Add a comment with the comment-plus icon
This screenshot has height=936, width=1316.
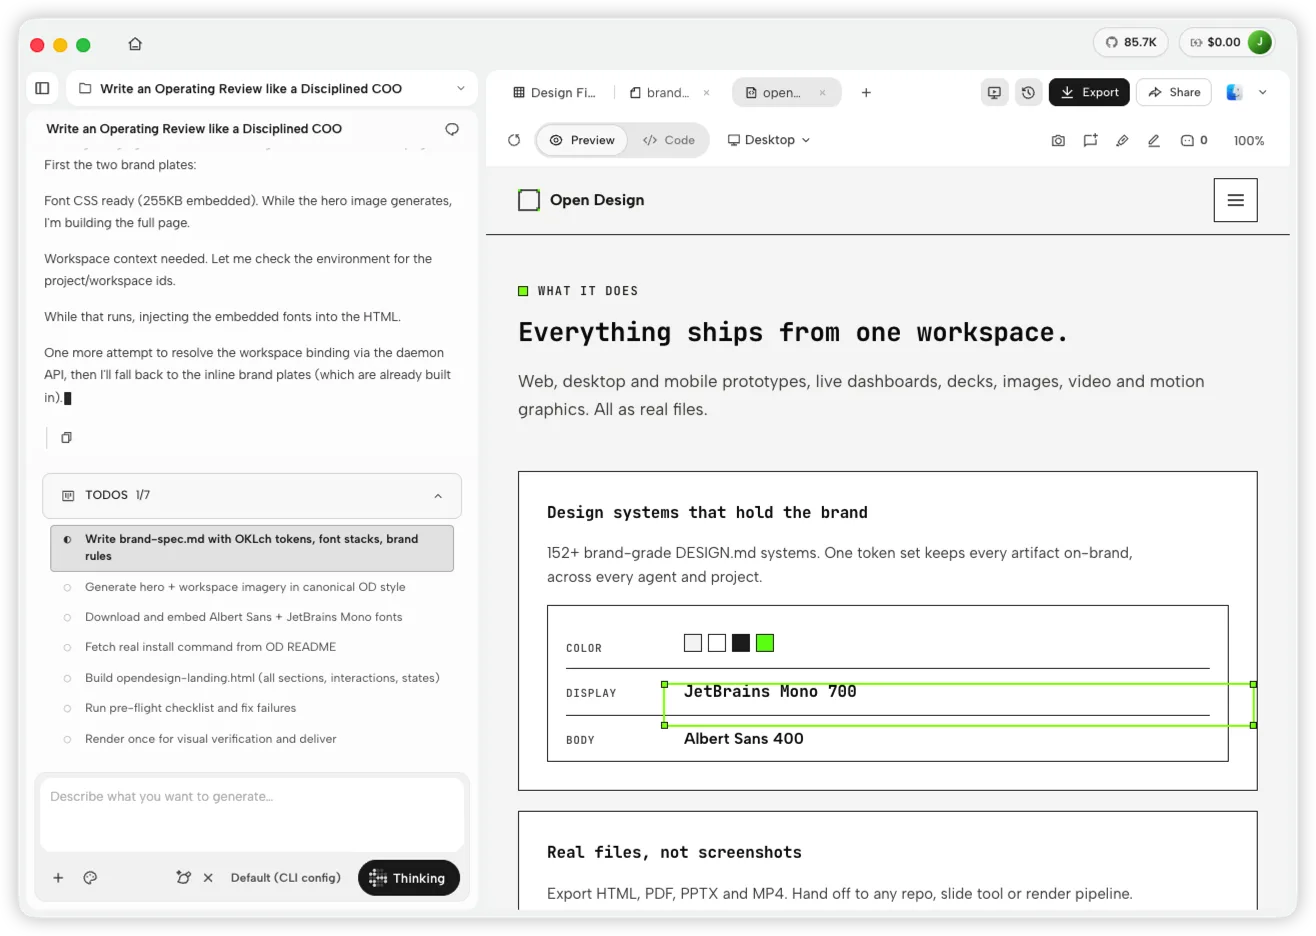click(1090, 141)
